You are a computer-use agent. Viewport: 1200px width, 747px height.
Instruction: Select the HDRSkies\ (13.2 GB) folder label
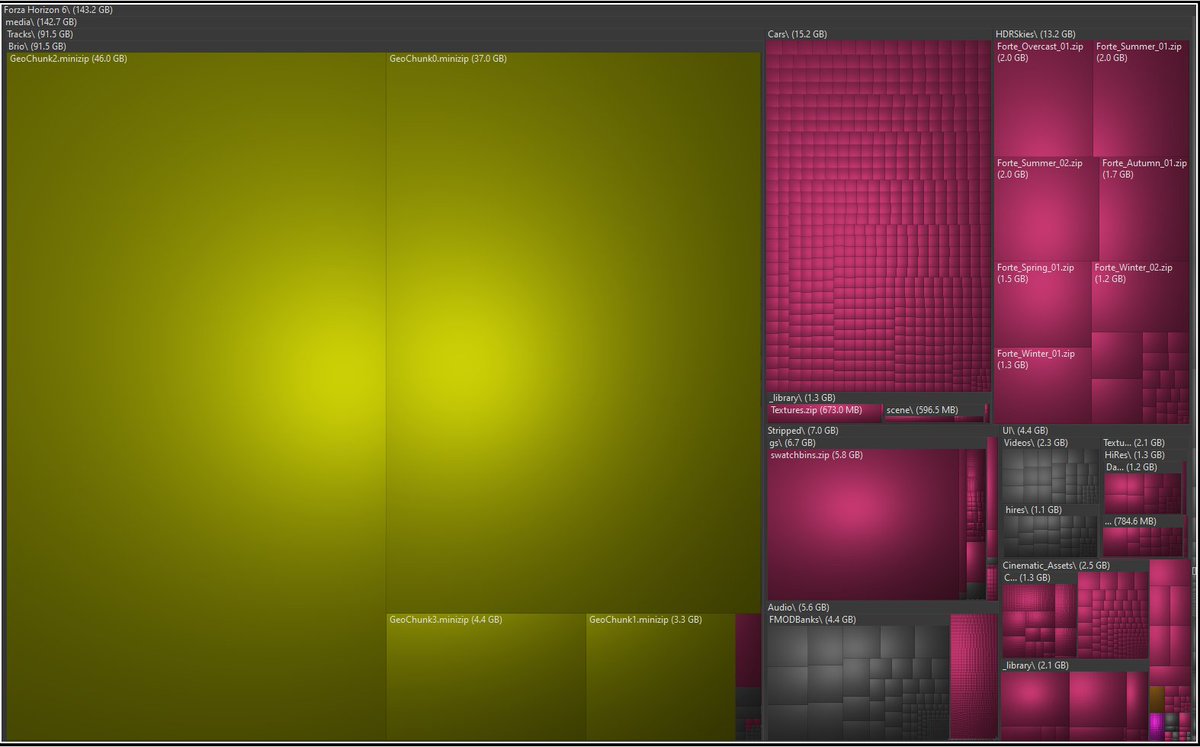pos(1036,34)
